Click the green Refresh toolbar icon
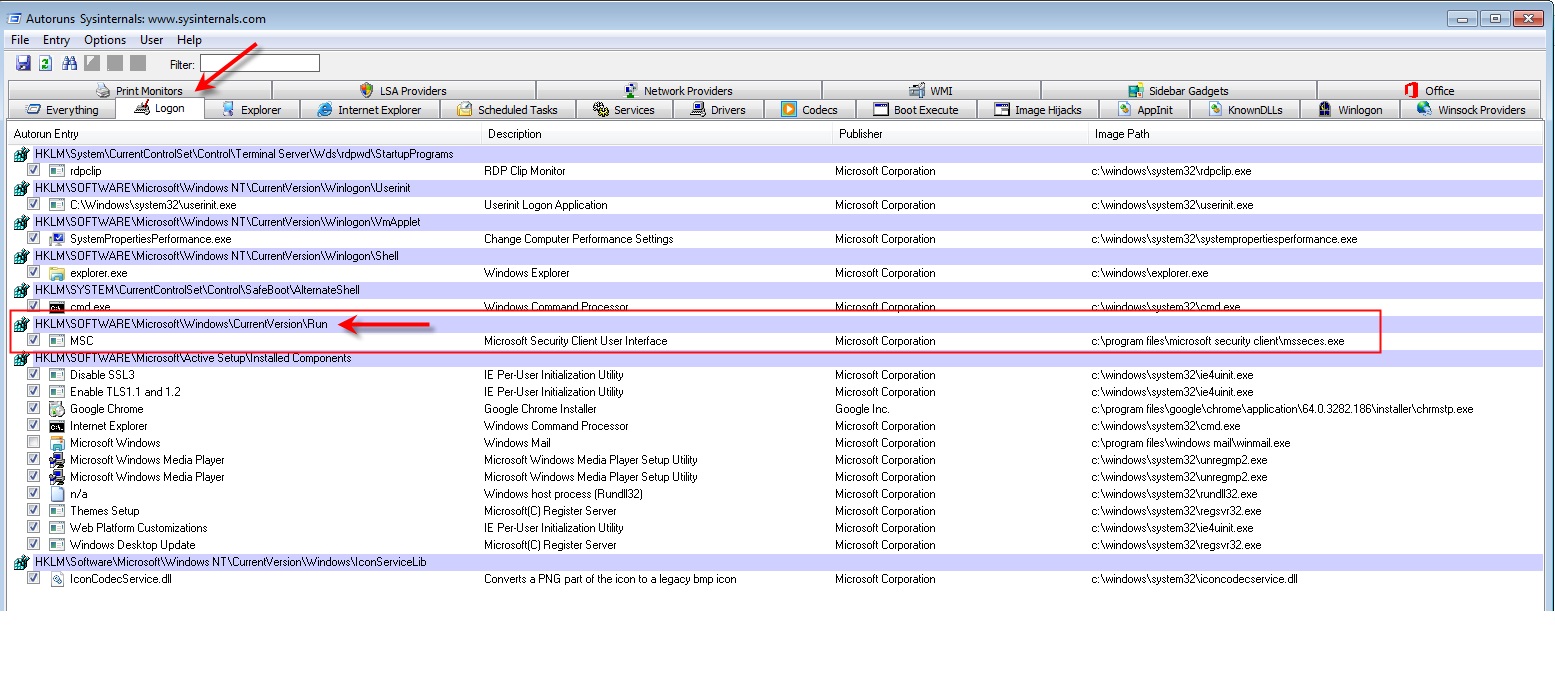Viewport: 1555px width, 681px height. 45,64
